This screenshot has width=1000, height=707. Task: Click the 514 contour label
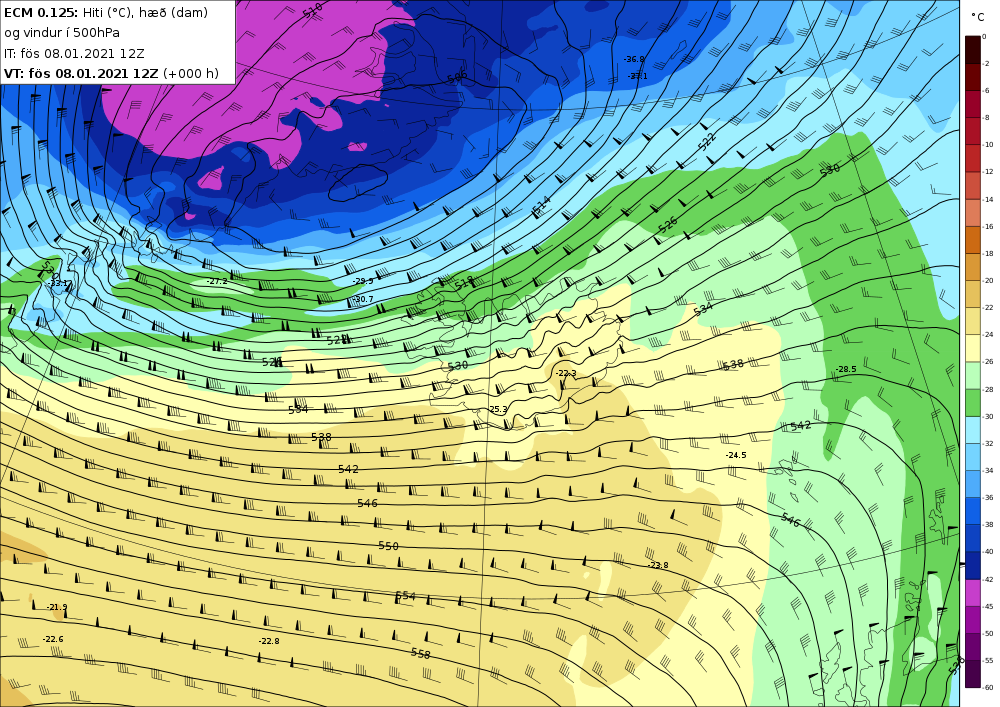[541, 205]
